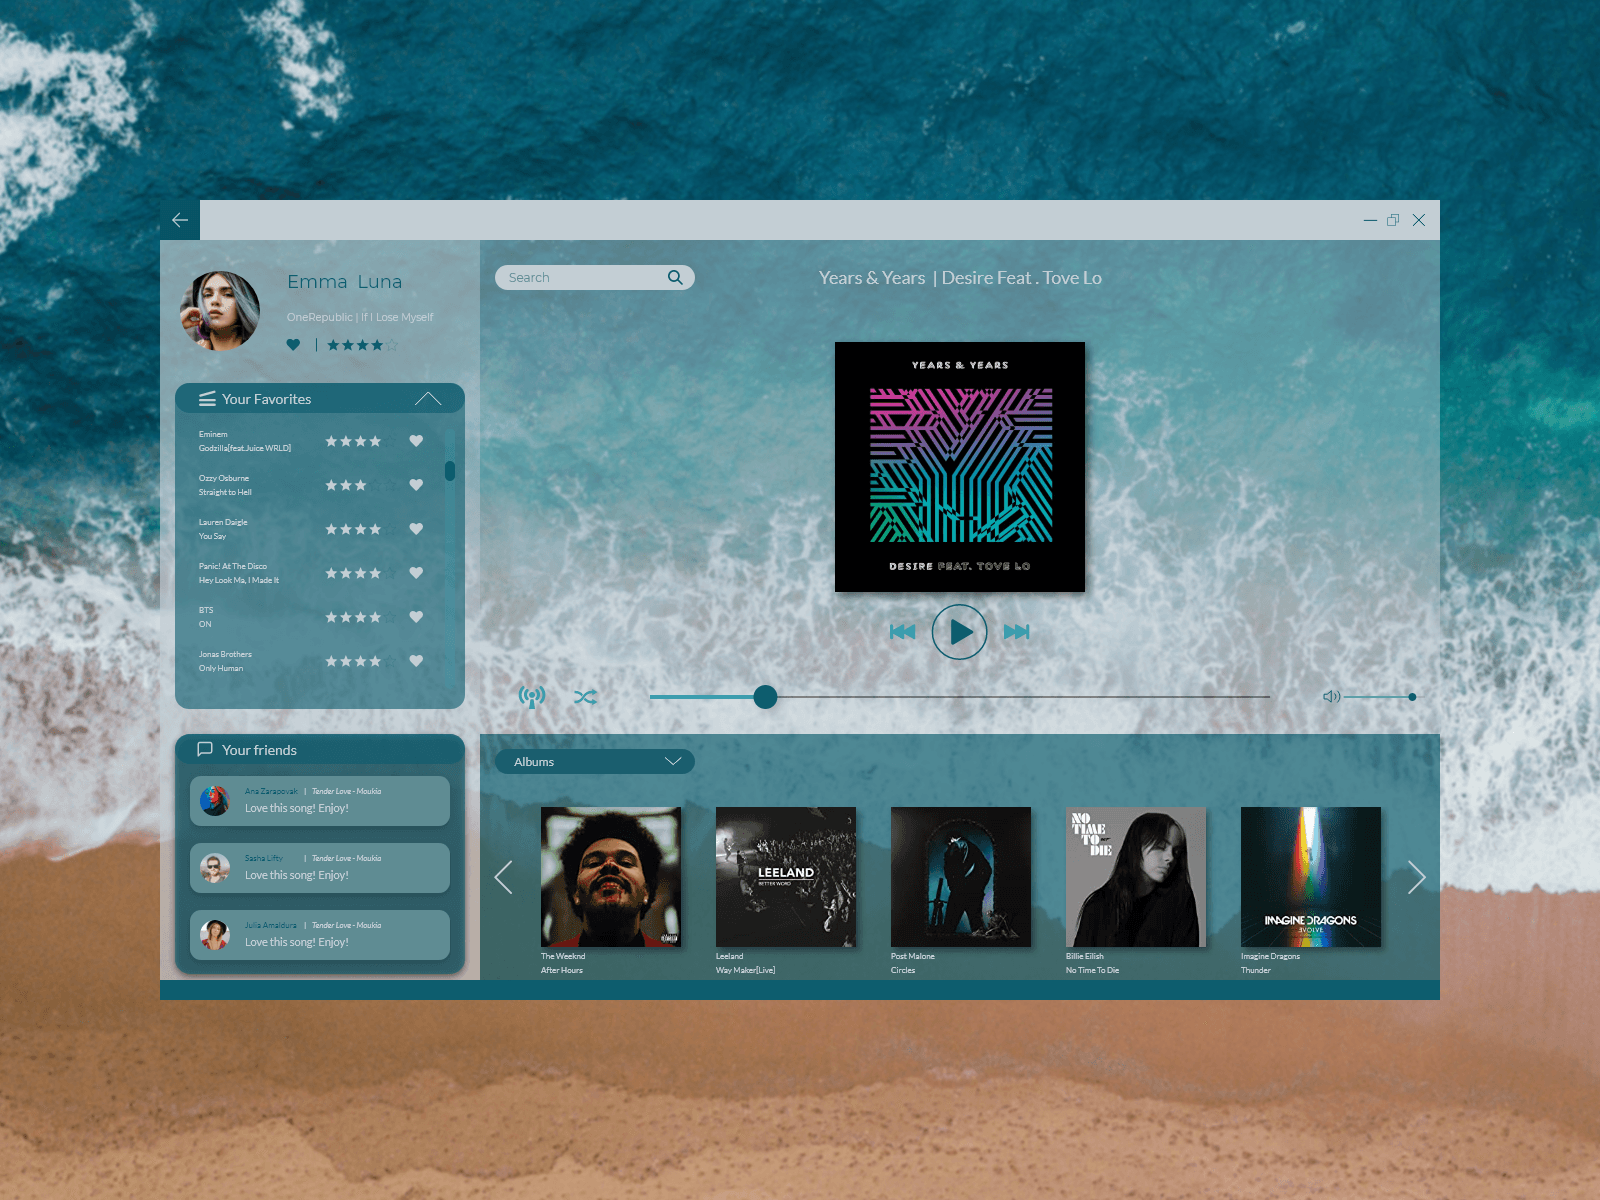1600x1200 pixels.
Task: Select Panic! At The Disco track
Action: pos(239,573)
